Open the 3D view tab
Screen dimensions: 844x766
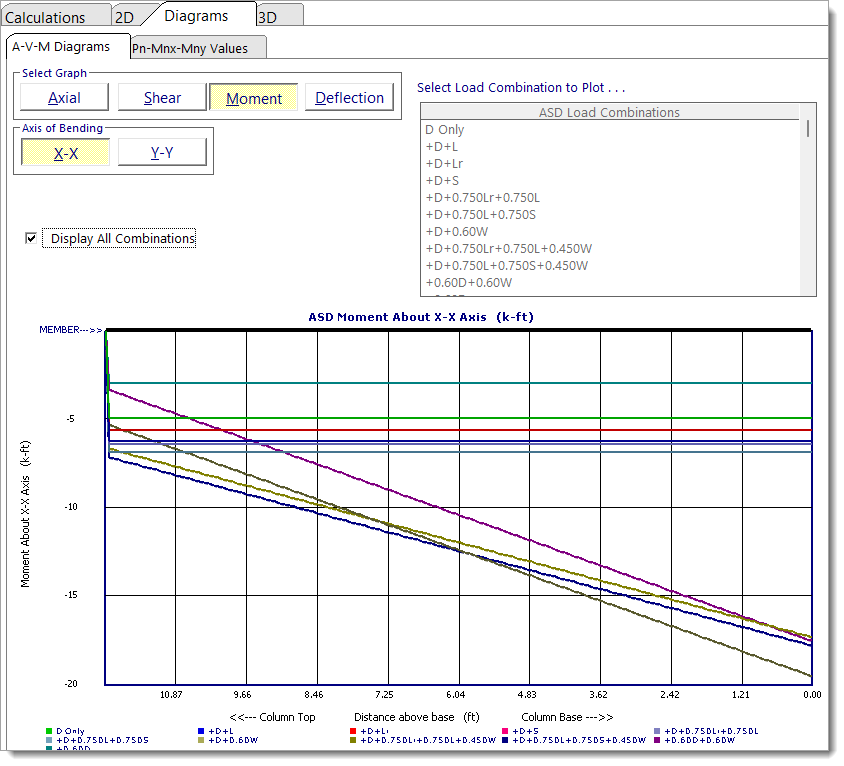pyautogui.click(x=268, y=17)
